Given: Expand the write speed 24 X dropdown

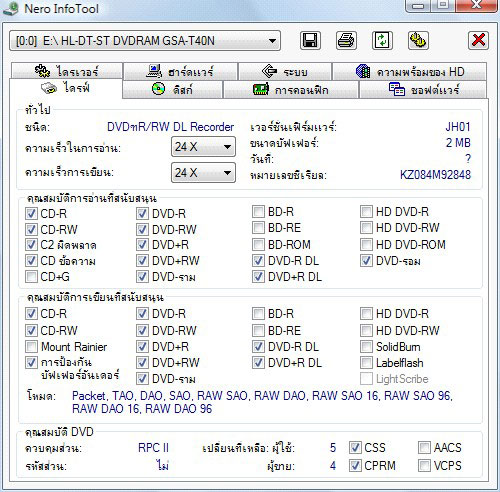Looking at the screenshot, I should [x=203, y=173].
